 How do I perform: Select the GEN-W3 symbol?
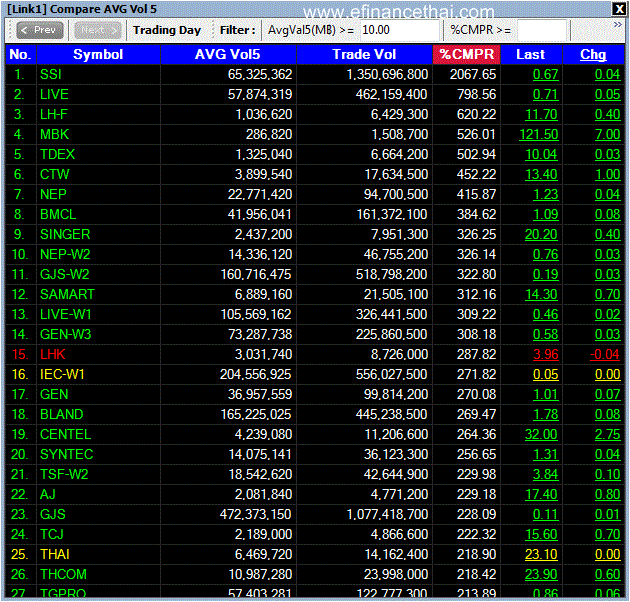pyautogui.click(x=65, y=334)
